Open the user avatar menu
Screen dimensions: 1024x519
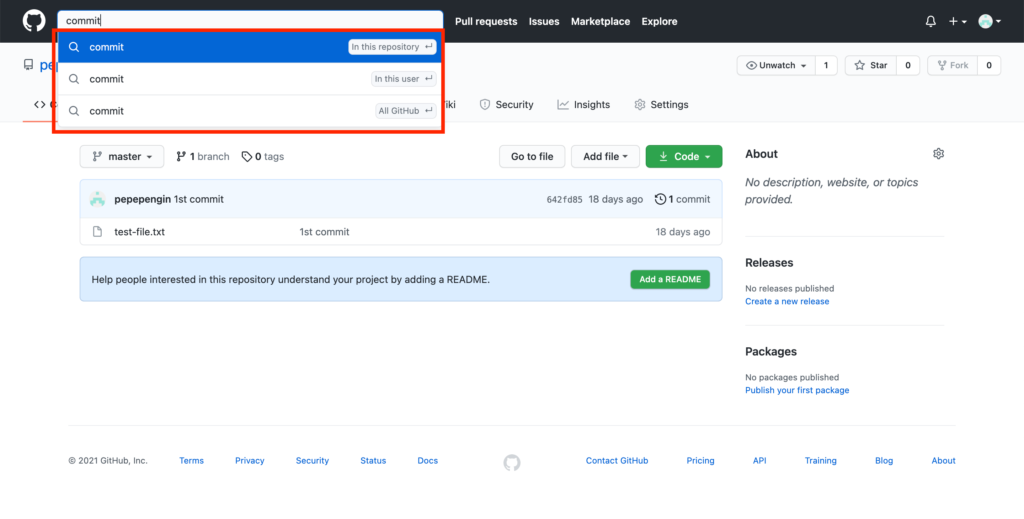click(989, 22)
